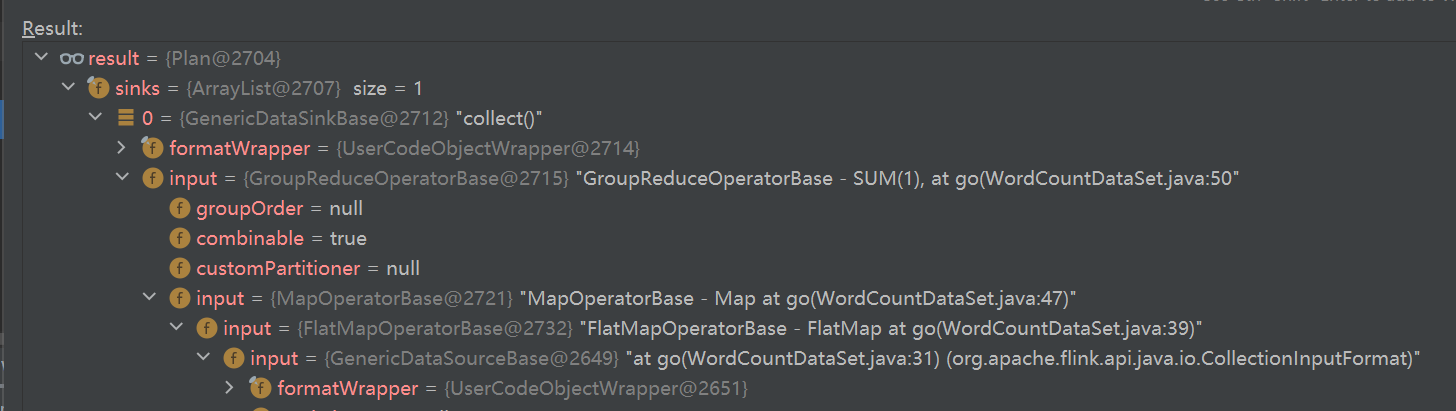Screen dimensions: 1456x411
Task: Expand formatWrapper UserCodeObjectWrapper@2651
Action: click(230, 387)
